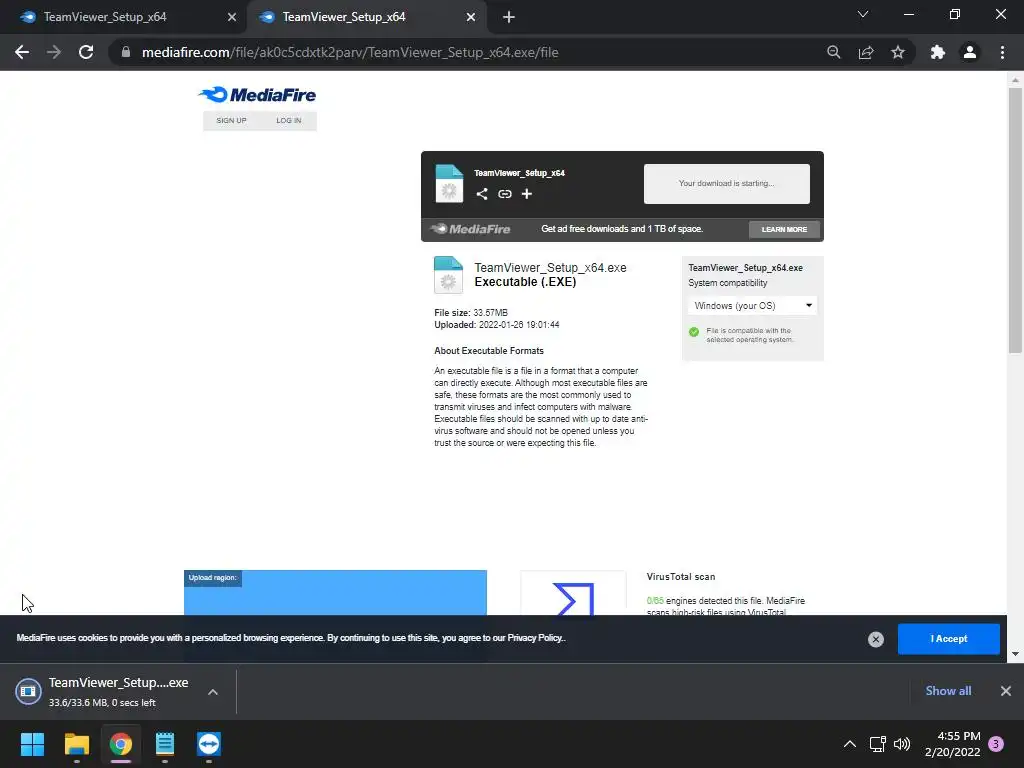Close the downloads bar
1024x768 pixels.
point(1006,691)
